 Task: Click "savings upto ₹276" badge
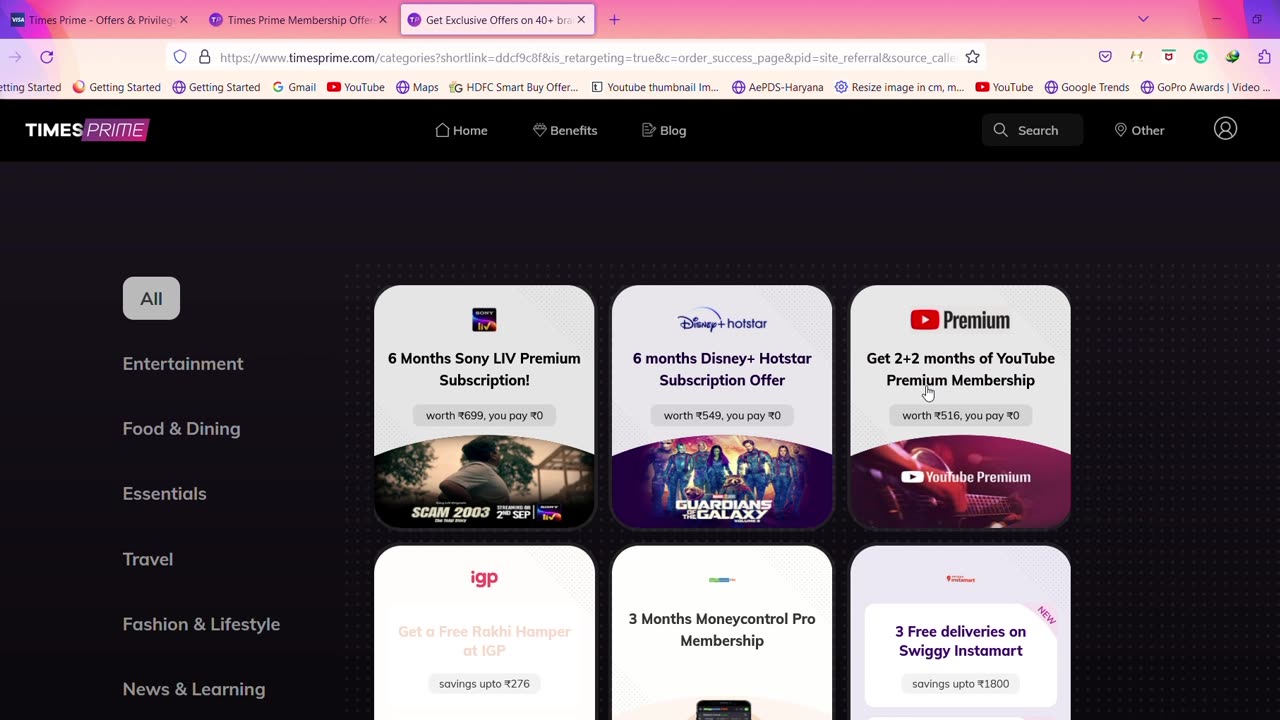tap(484, 684)
